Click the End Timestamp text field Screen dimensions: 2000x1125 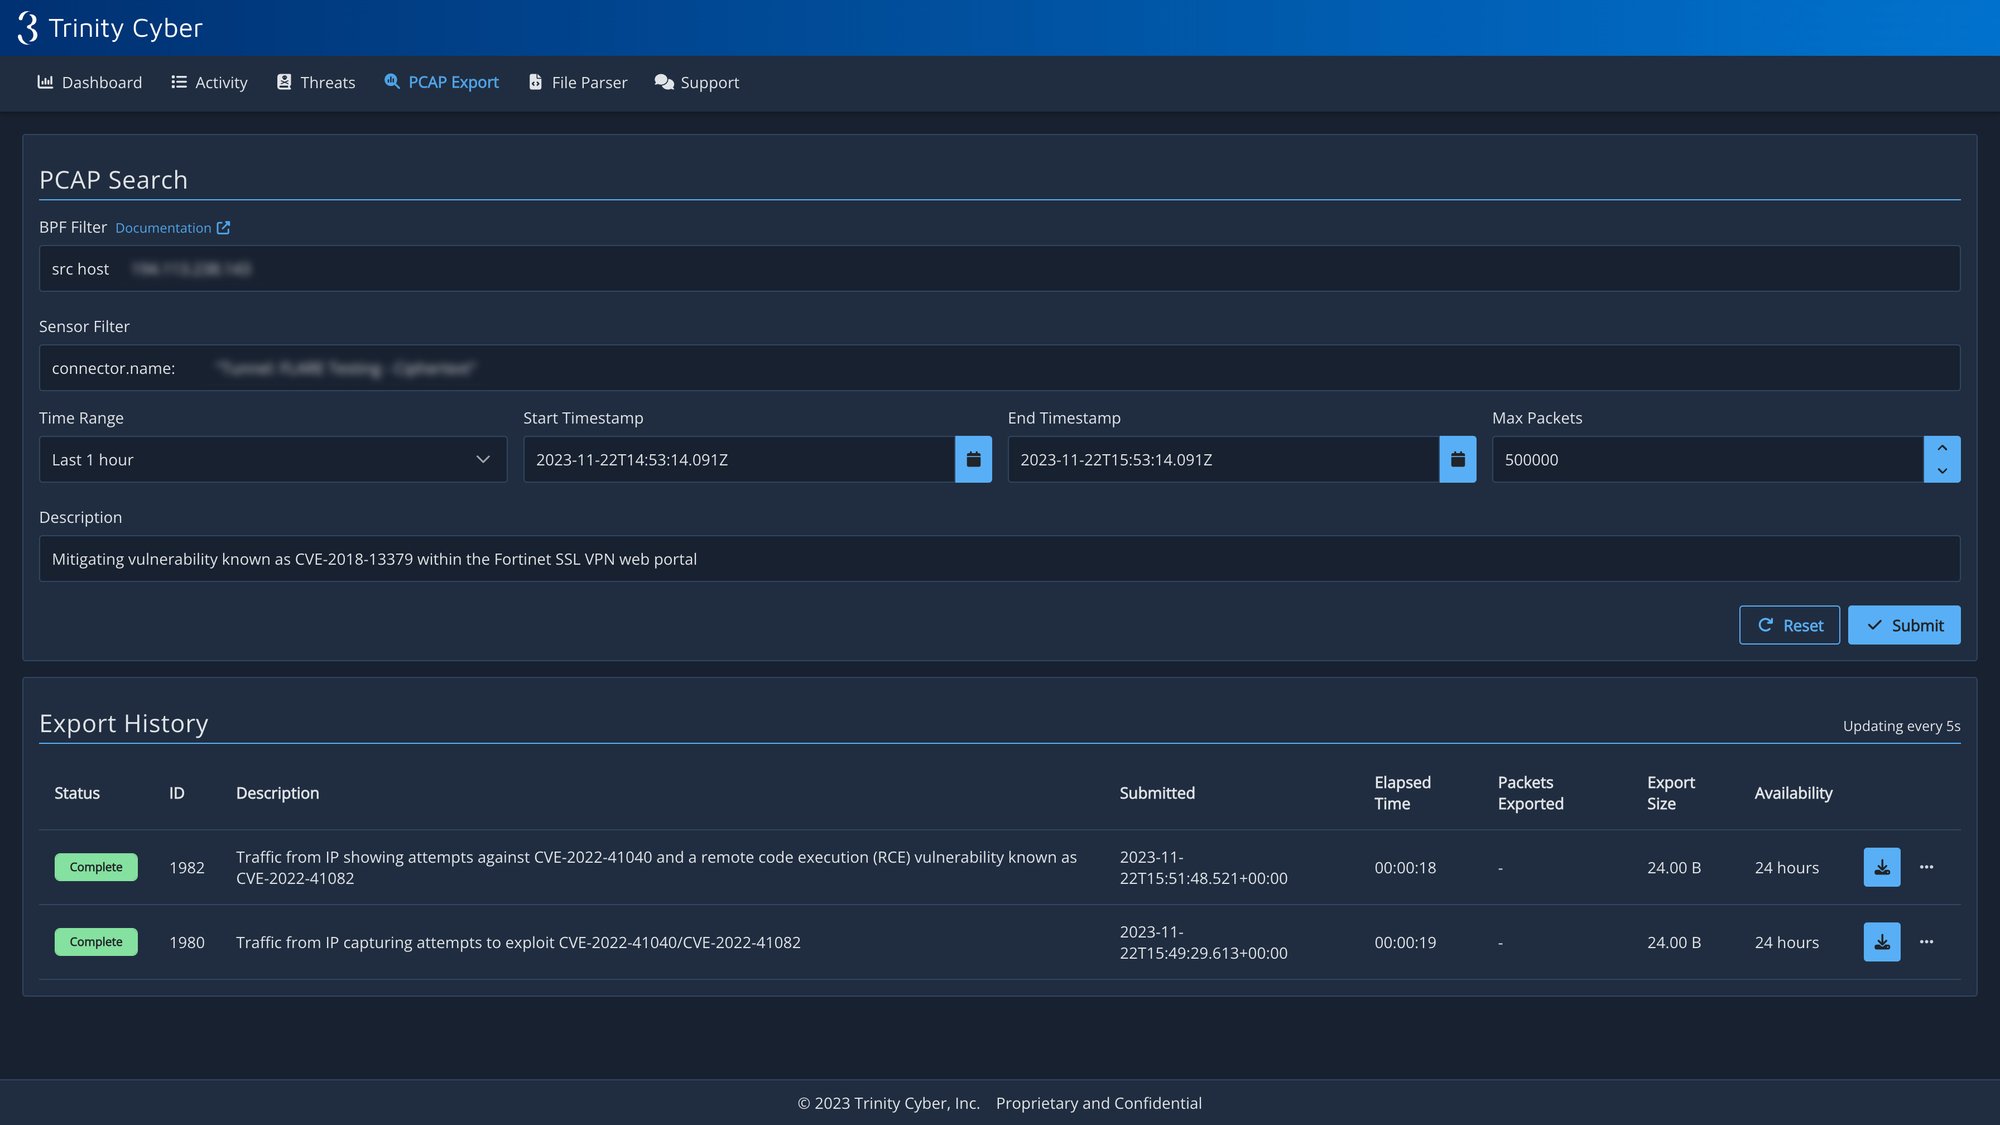(1223, 459)
